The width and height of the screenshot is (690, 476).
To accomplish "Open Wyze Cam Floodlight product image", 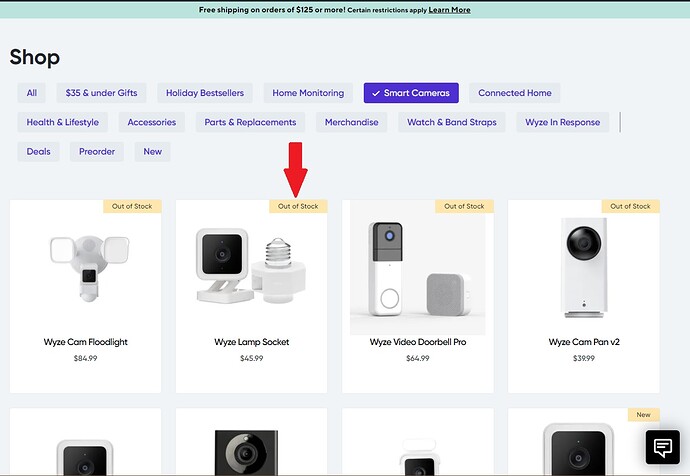I will click(89, 268).
